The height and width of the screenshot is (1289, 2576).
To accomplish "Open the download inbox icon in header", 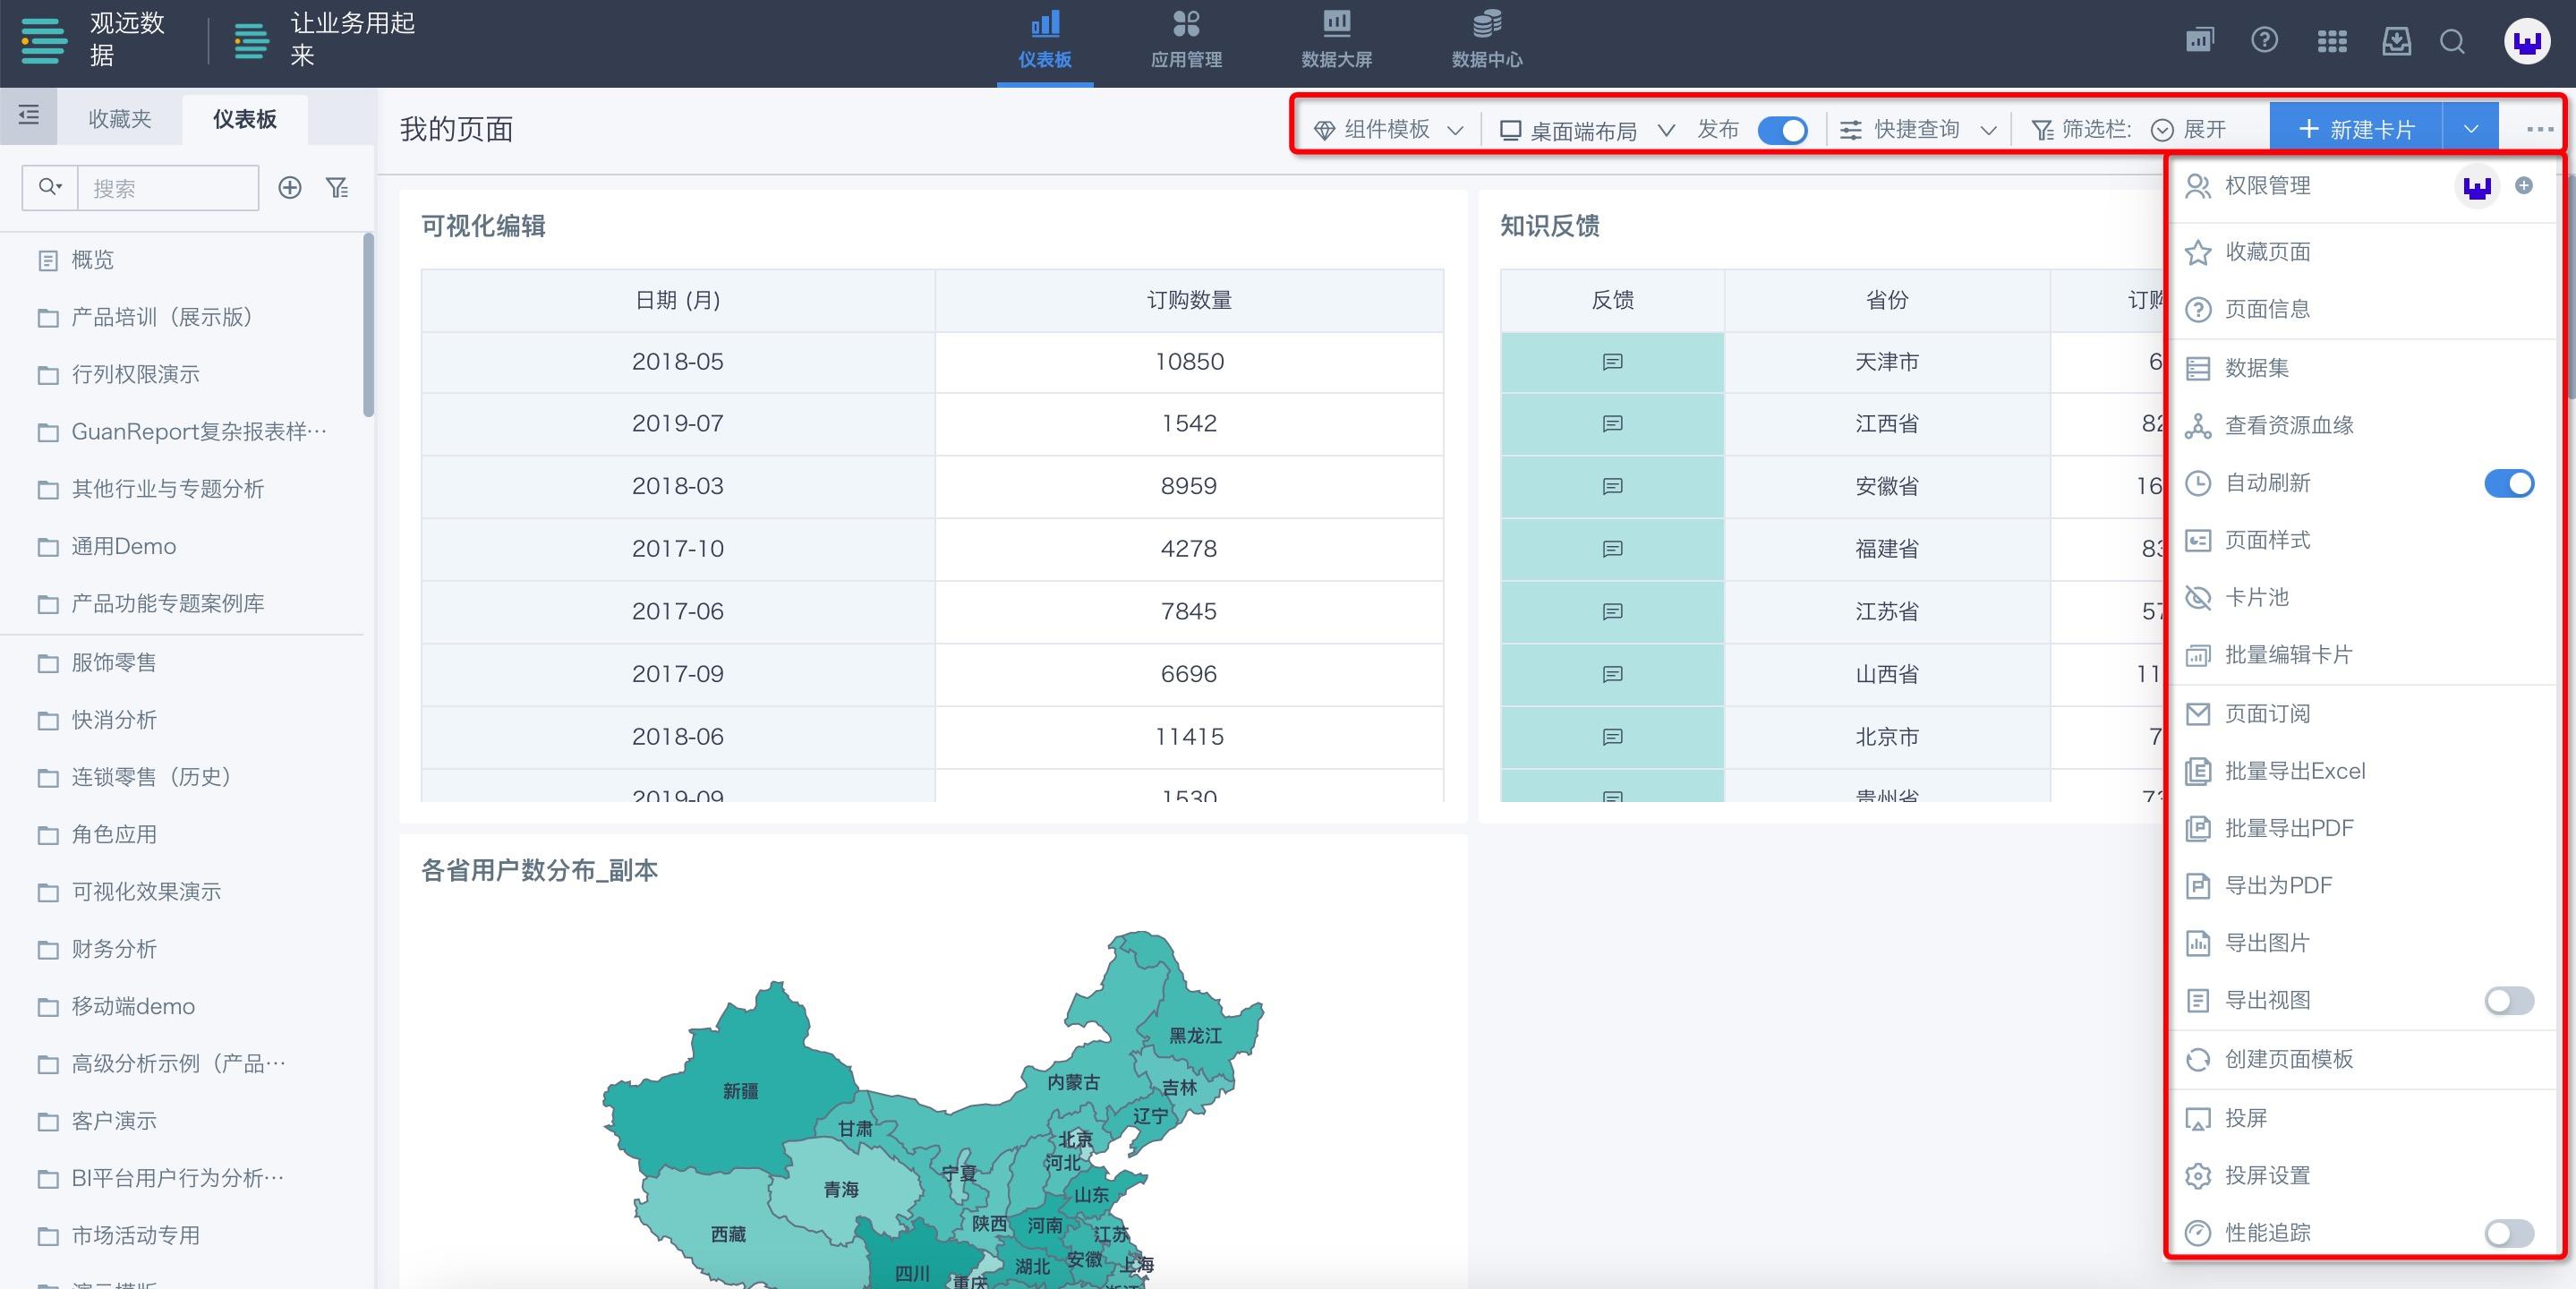I will click(2396, 42).
